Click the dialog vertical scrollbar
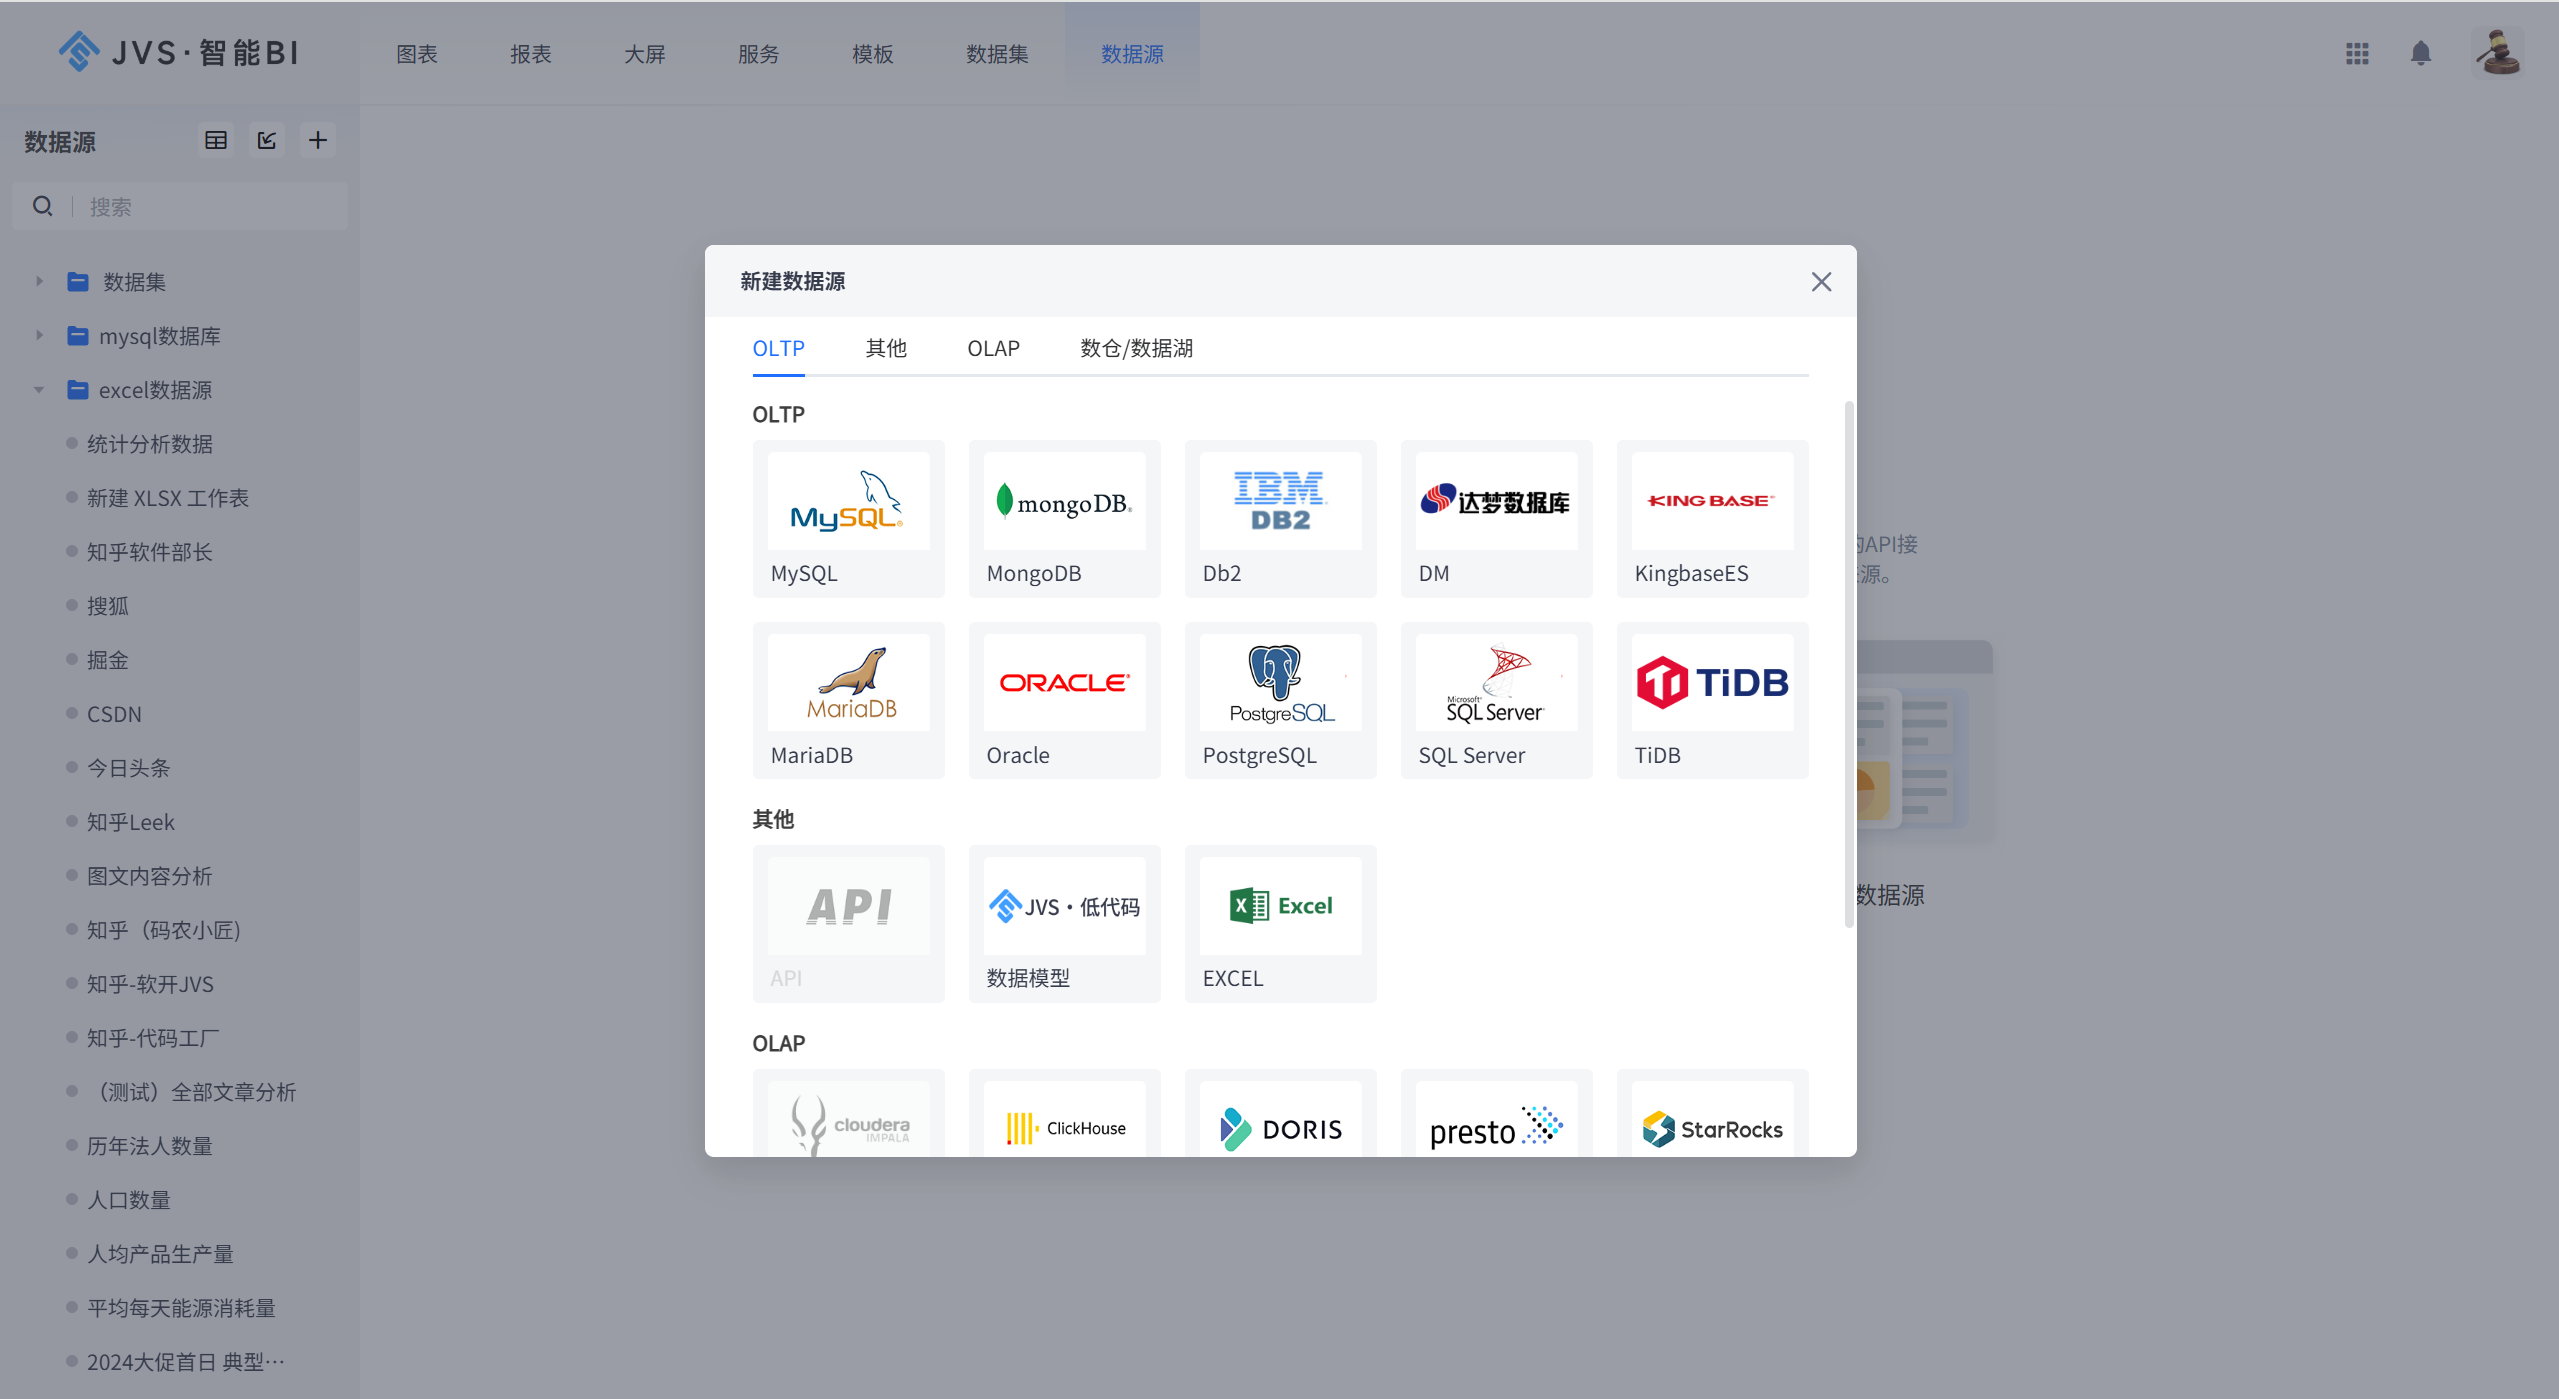Image resolution: width=2559 pixels, height=1399 pixels. click(x=1849, y=664)
